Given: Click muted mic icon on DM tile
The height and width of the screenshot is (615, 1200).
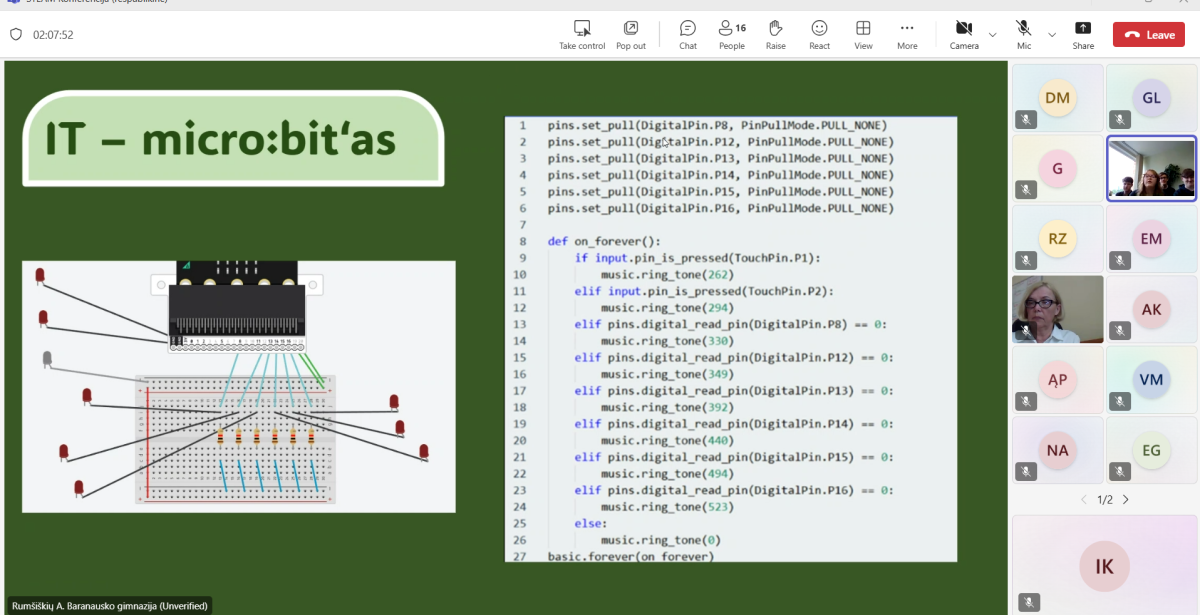Looking at the screenshot, I should 1025,119.
